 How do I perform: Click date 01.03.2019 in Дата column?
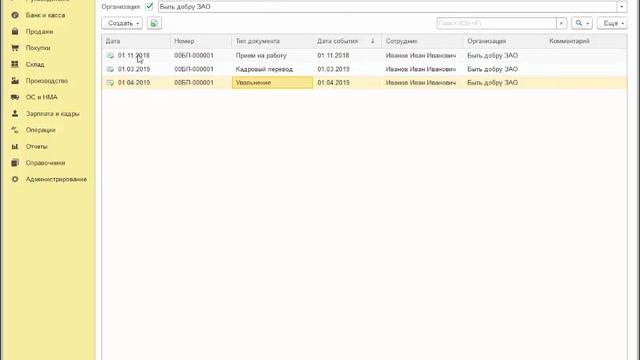pos(134,69)
